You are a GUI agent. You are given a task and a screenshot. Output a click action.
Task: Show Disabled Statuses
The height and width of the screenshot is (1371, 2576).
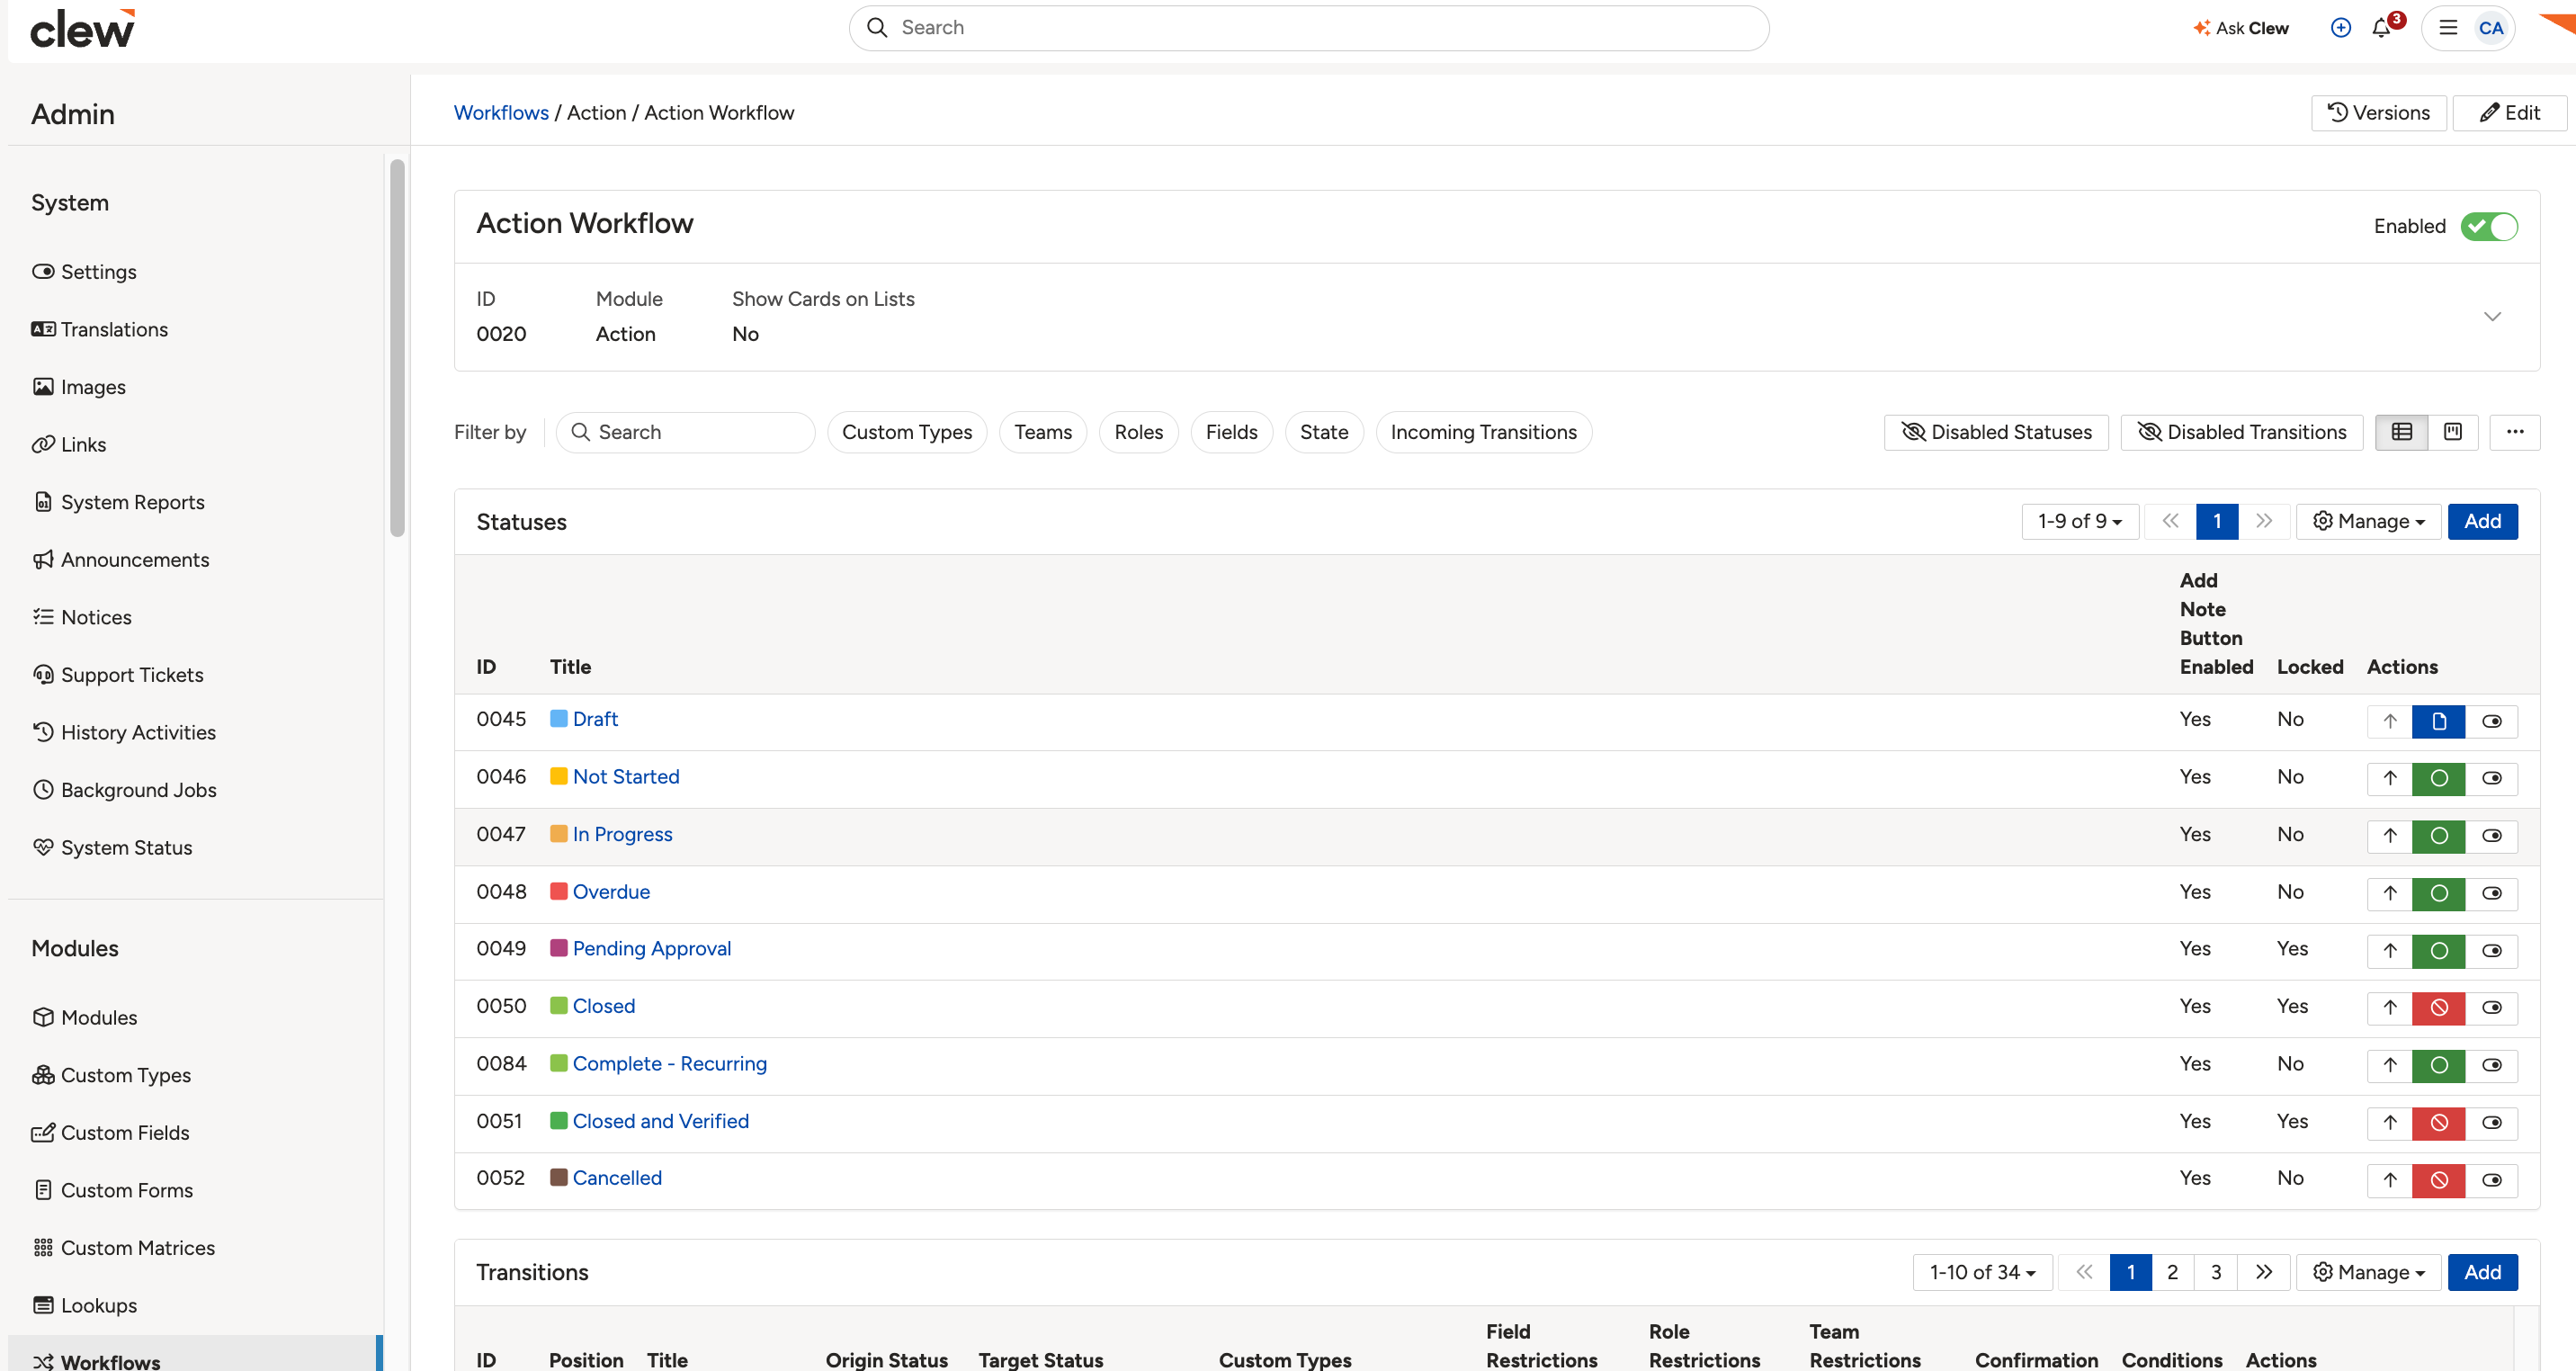(1996, 432)
